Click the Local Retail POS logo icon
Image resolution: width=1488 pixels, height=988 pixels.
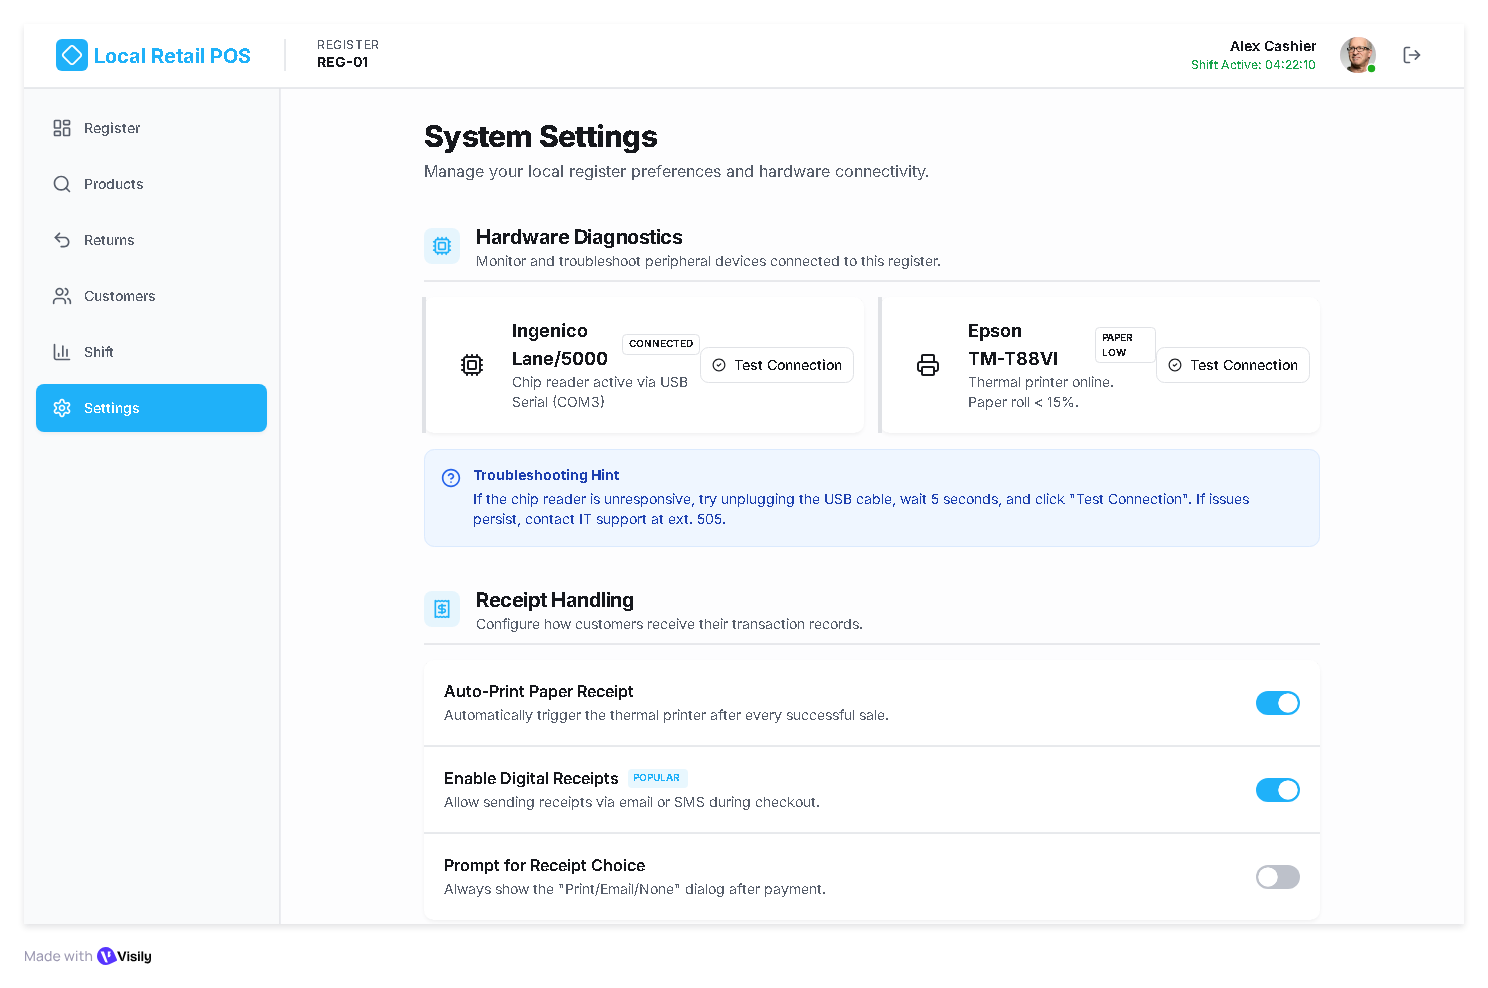click(x=72, y=55)
